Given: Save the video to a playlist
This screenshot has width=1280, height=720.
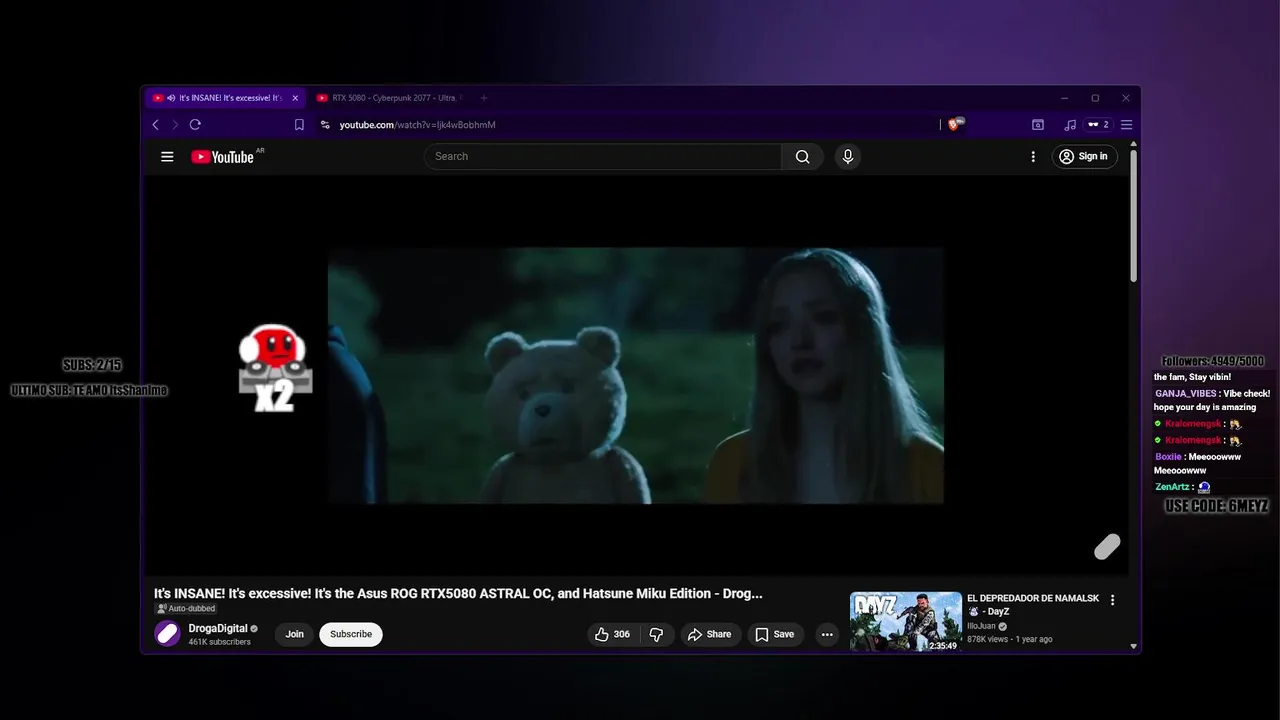Looking at the screenshot, I should [x=775, y=634].
